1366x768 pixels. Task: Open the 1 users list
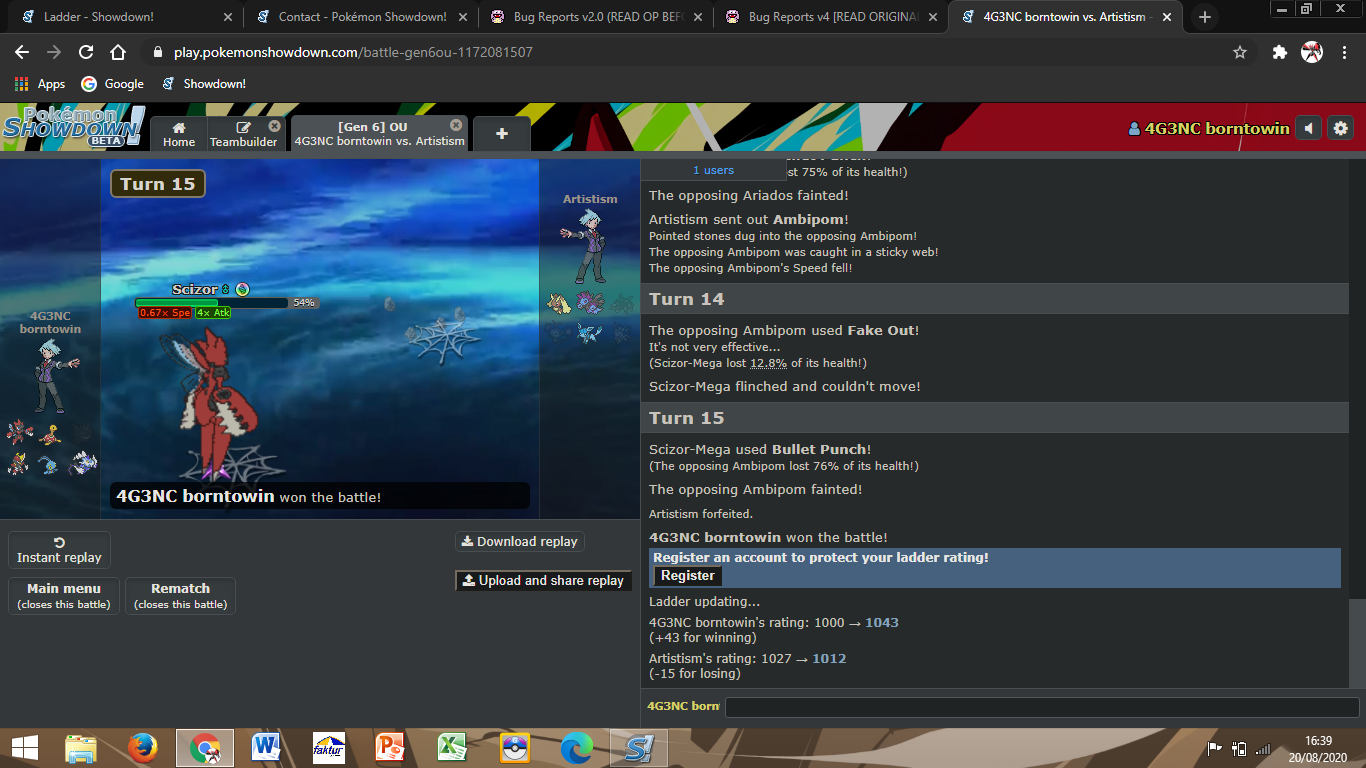click(x=713, y=170)
